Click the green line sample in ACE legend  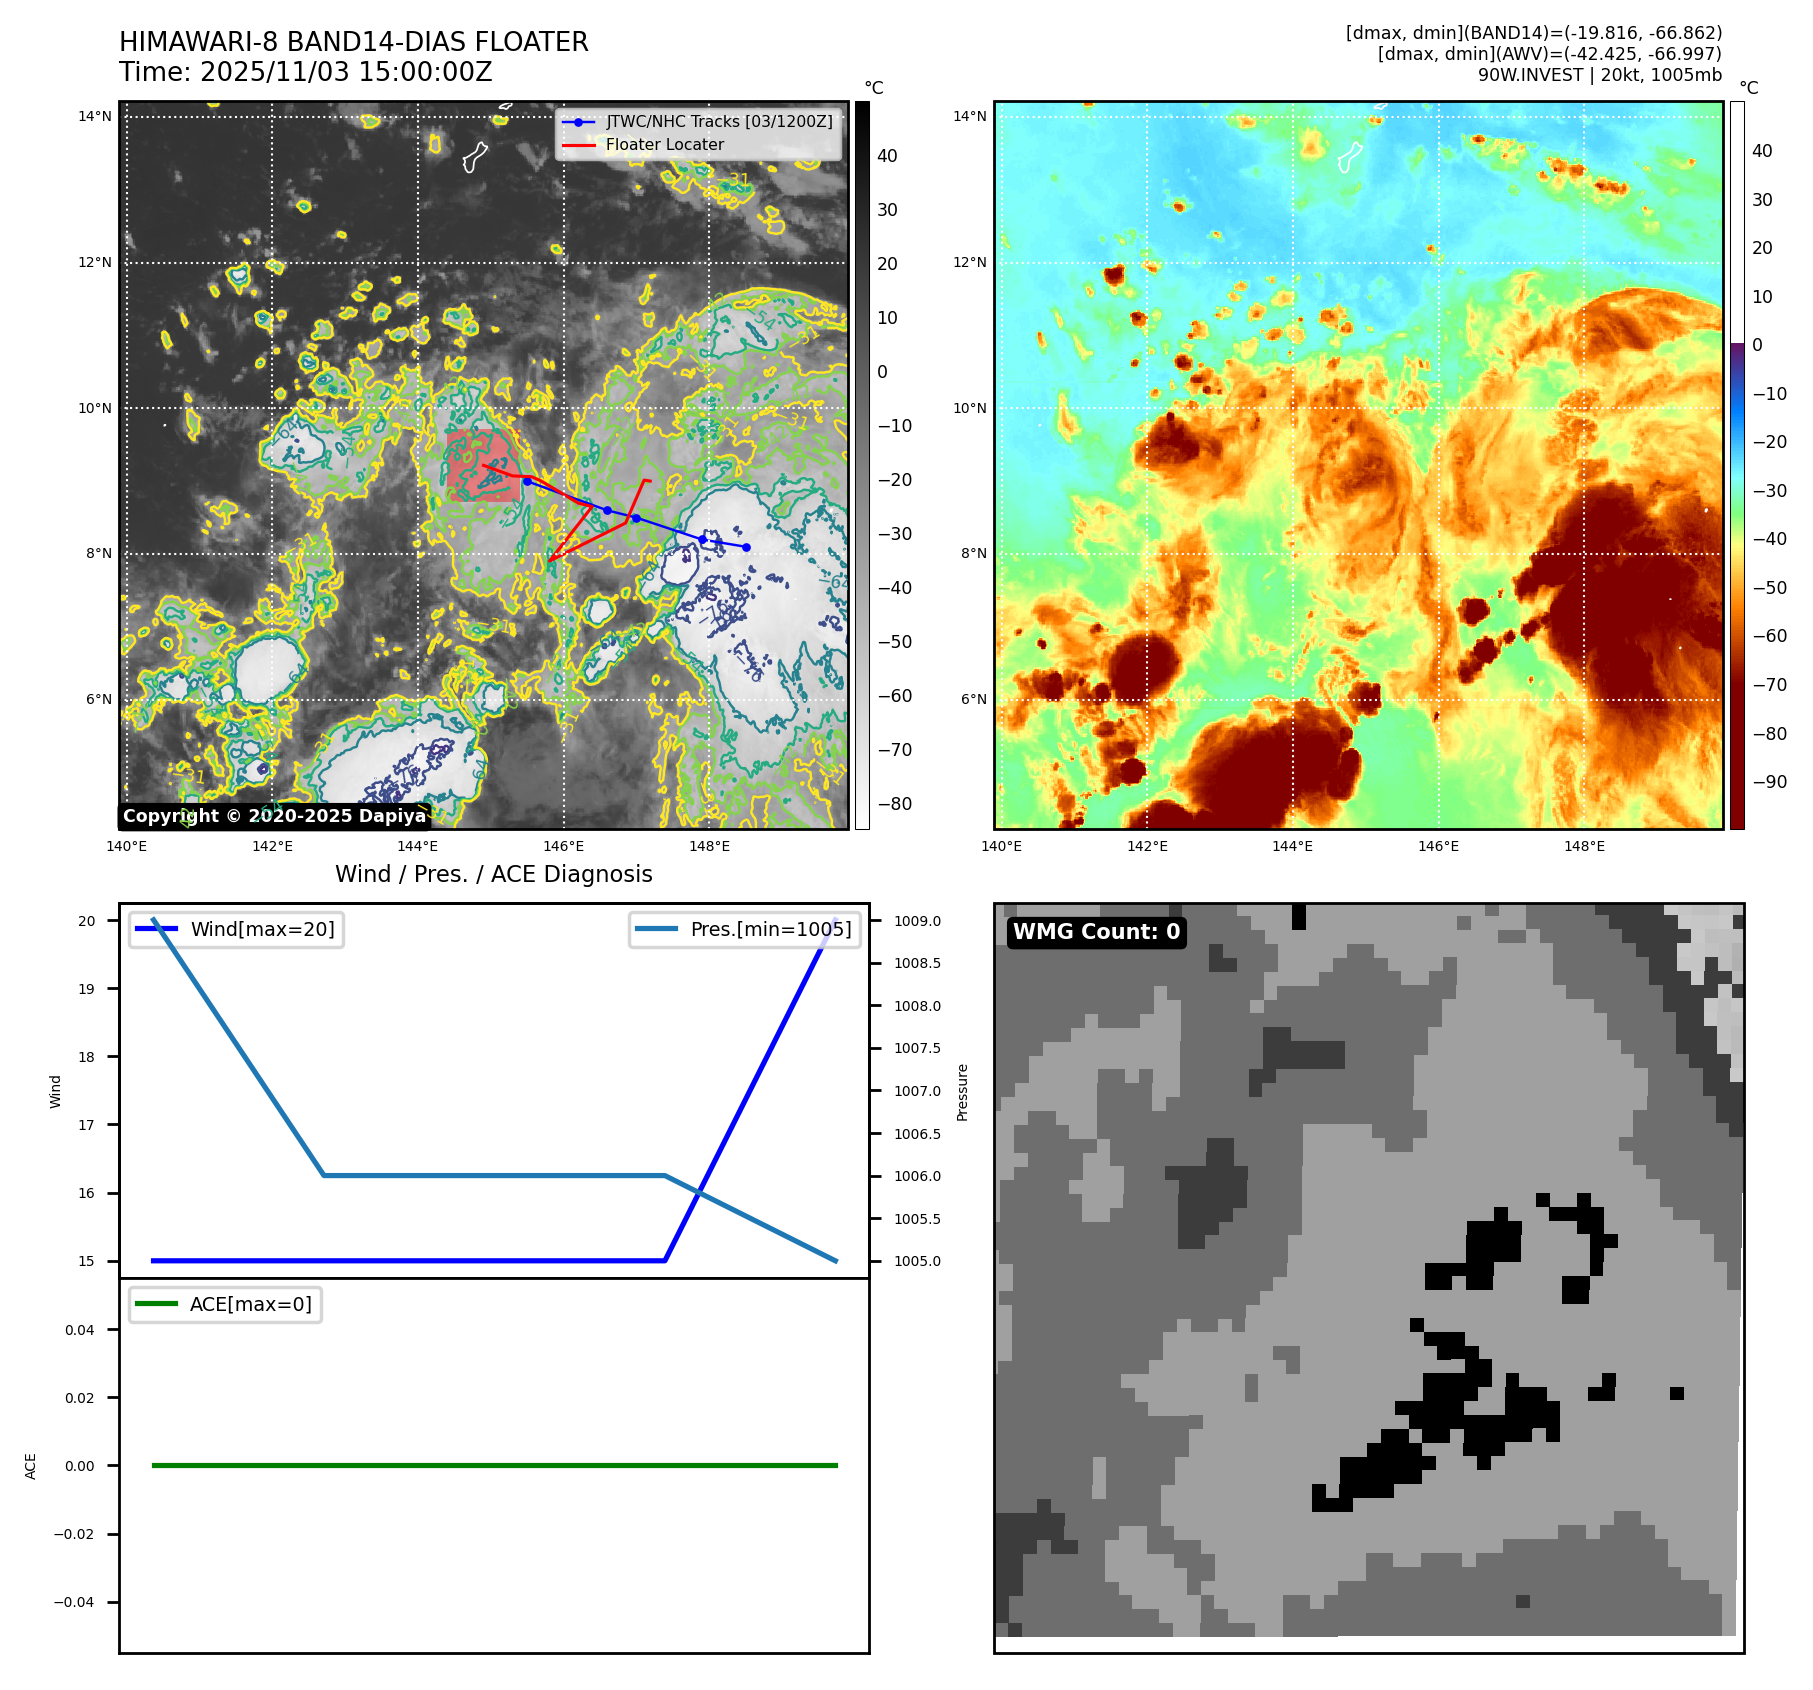pyautogui.click(x=156, y=1304)
